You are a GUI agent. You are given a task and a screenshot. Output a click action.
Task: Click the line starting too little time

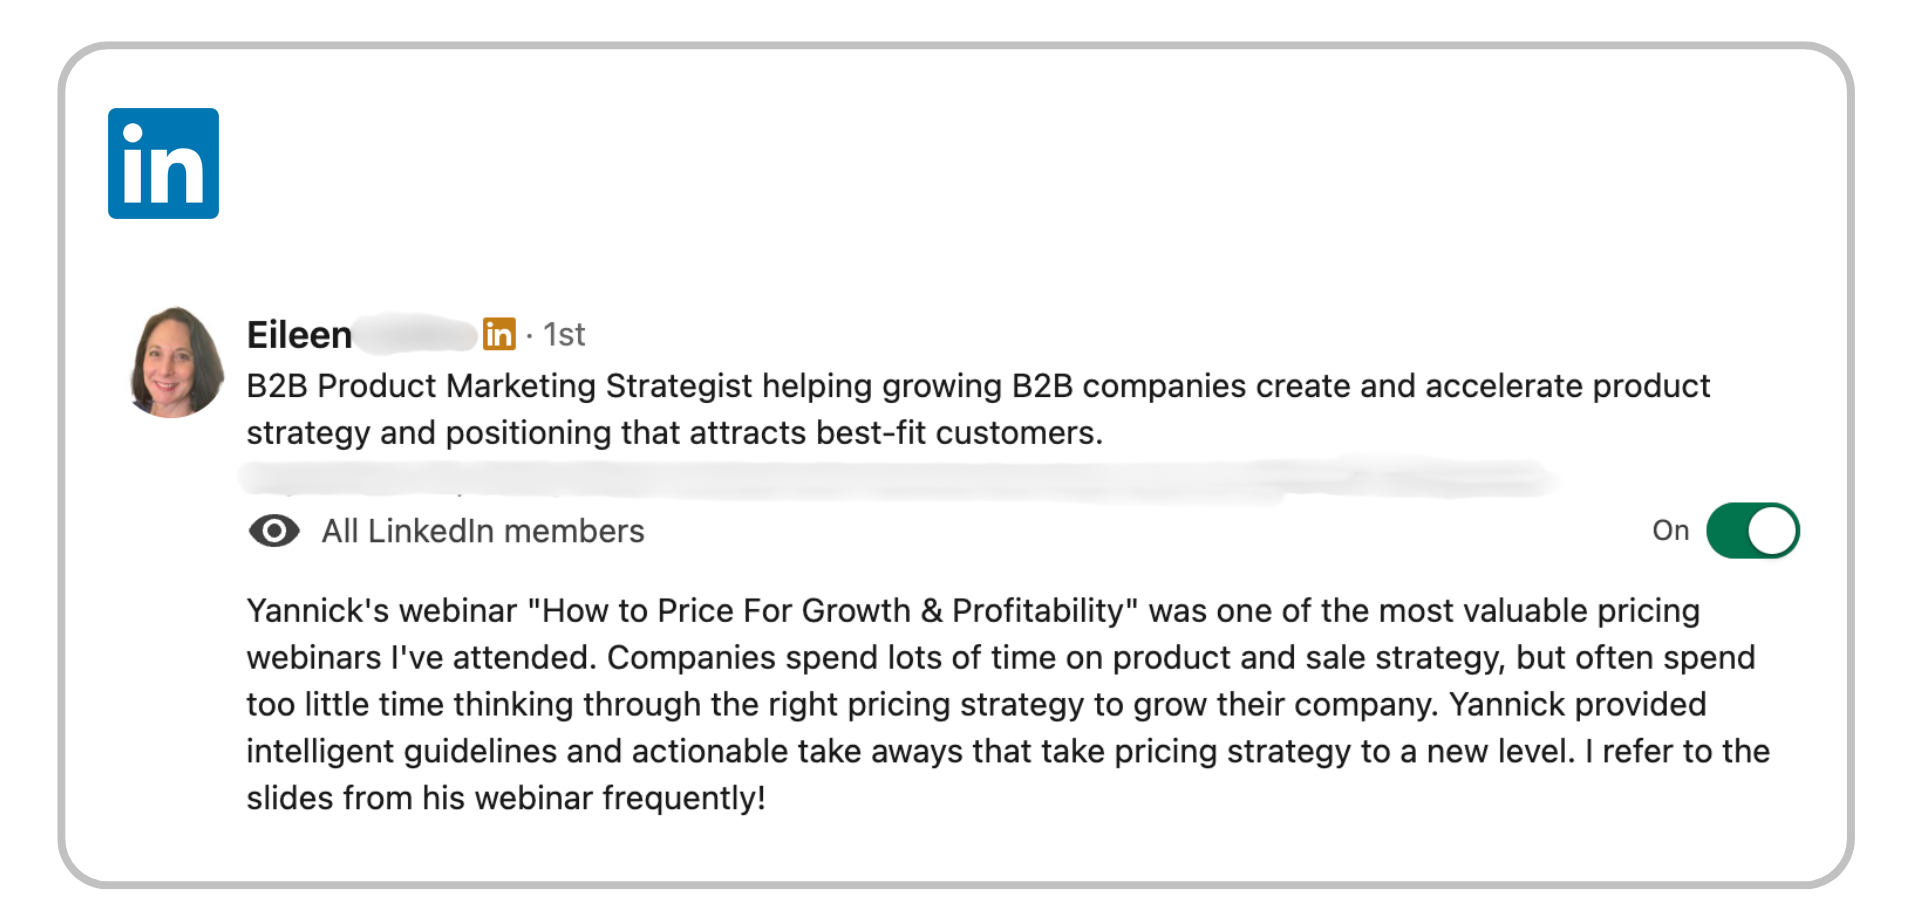click(976, 705)
